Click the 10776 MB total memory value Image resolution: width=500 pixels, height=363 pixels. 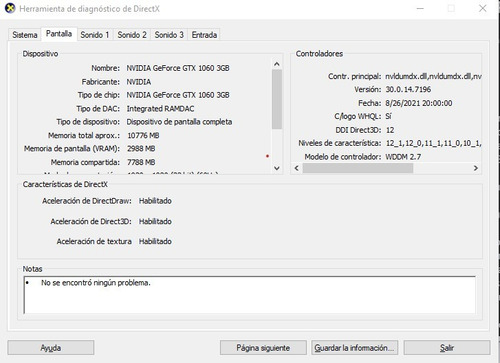click(143, 135)
